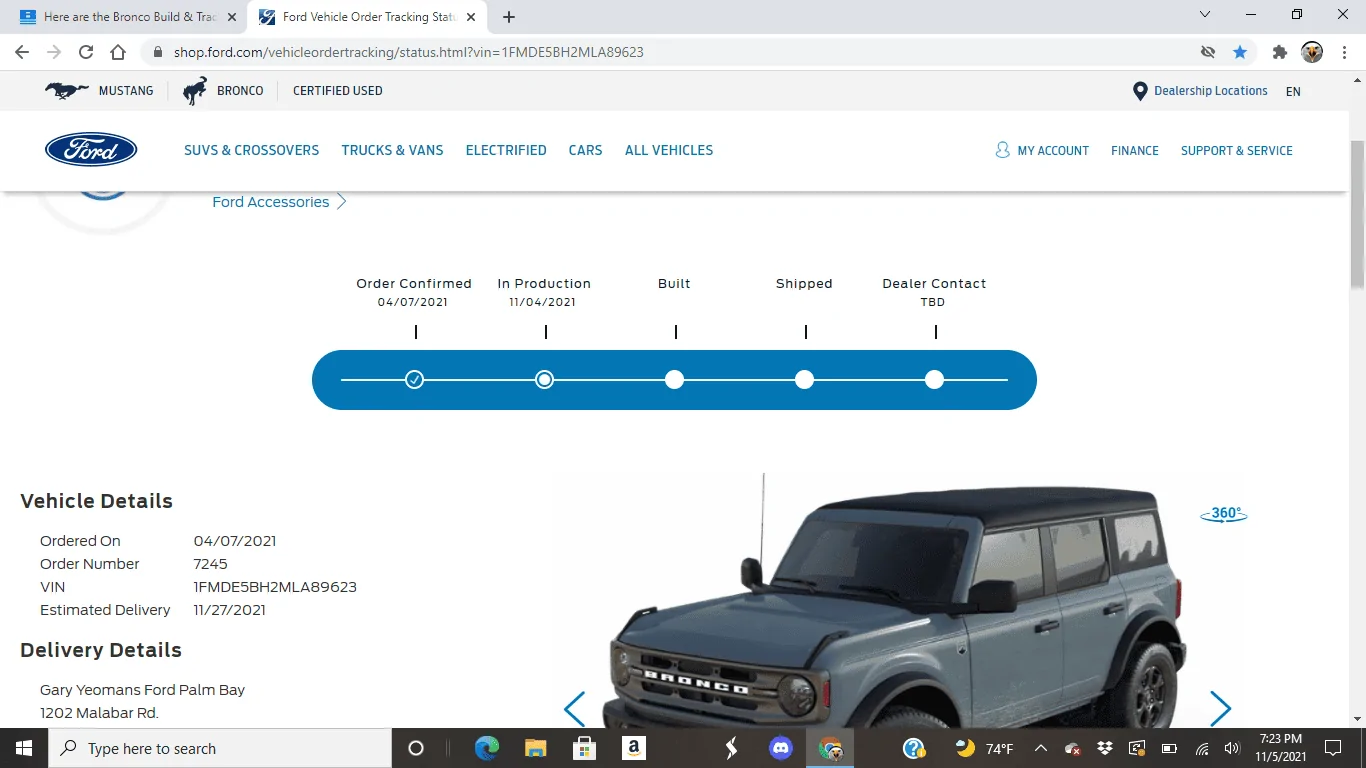Open Discord from taskbar
Screen dimensions: 1366x768
tap(781, 748)
